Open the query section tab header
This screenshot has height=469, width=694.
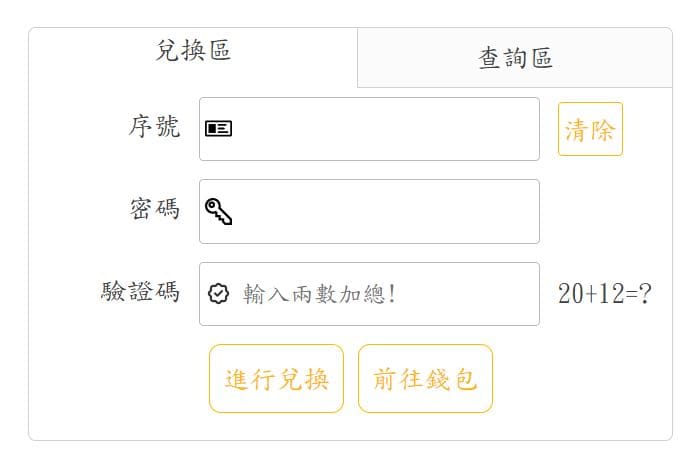[515, 58]
